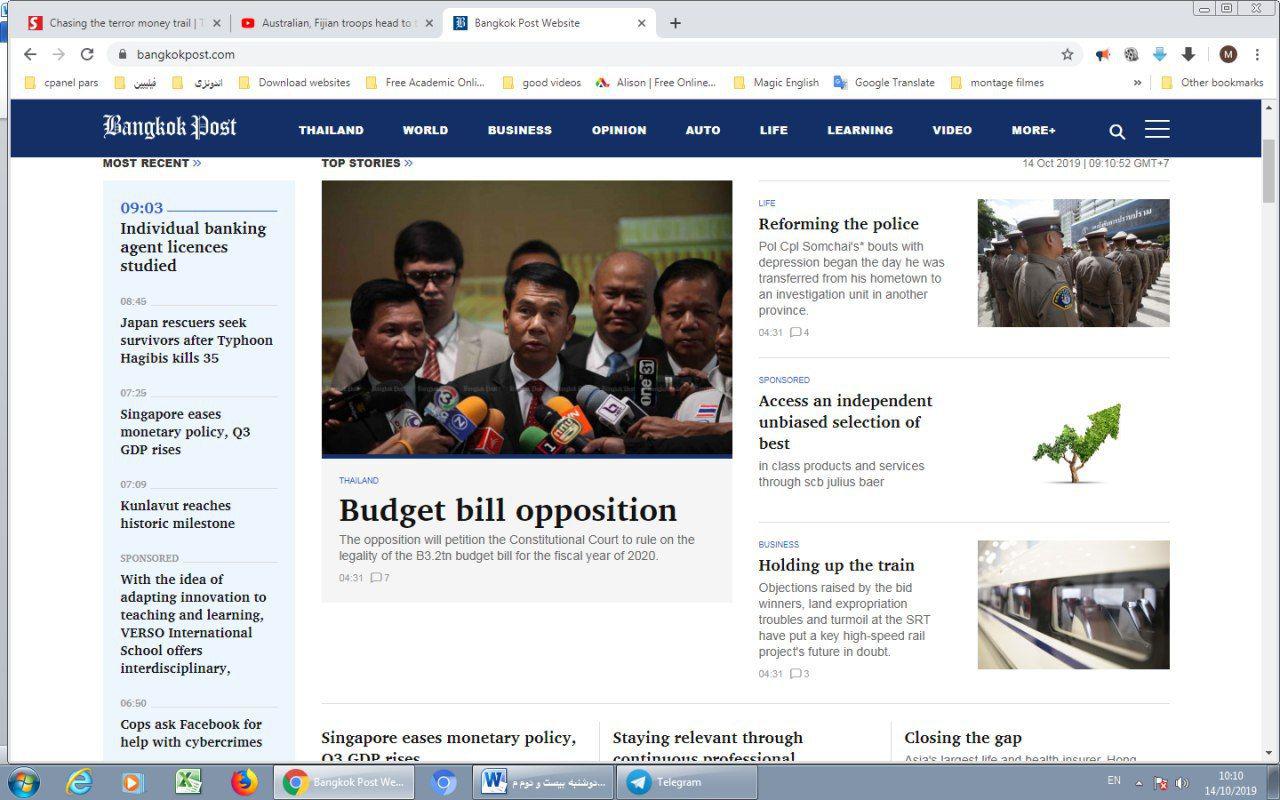Open the Chrome profile avatar M
Screen dimensions: 1280x800
pyautogui.click(x=1228, y=54)
